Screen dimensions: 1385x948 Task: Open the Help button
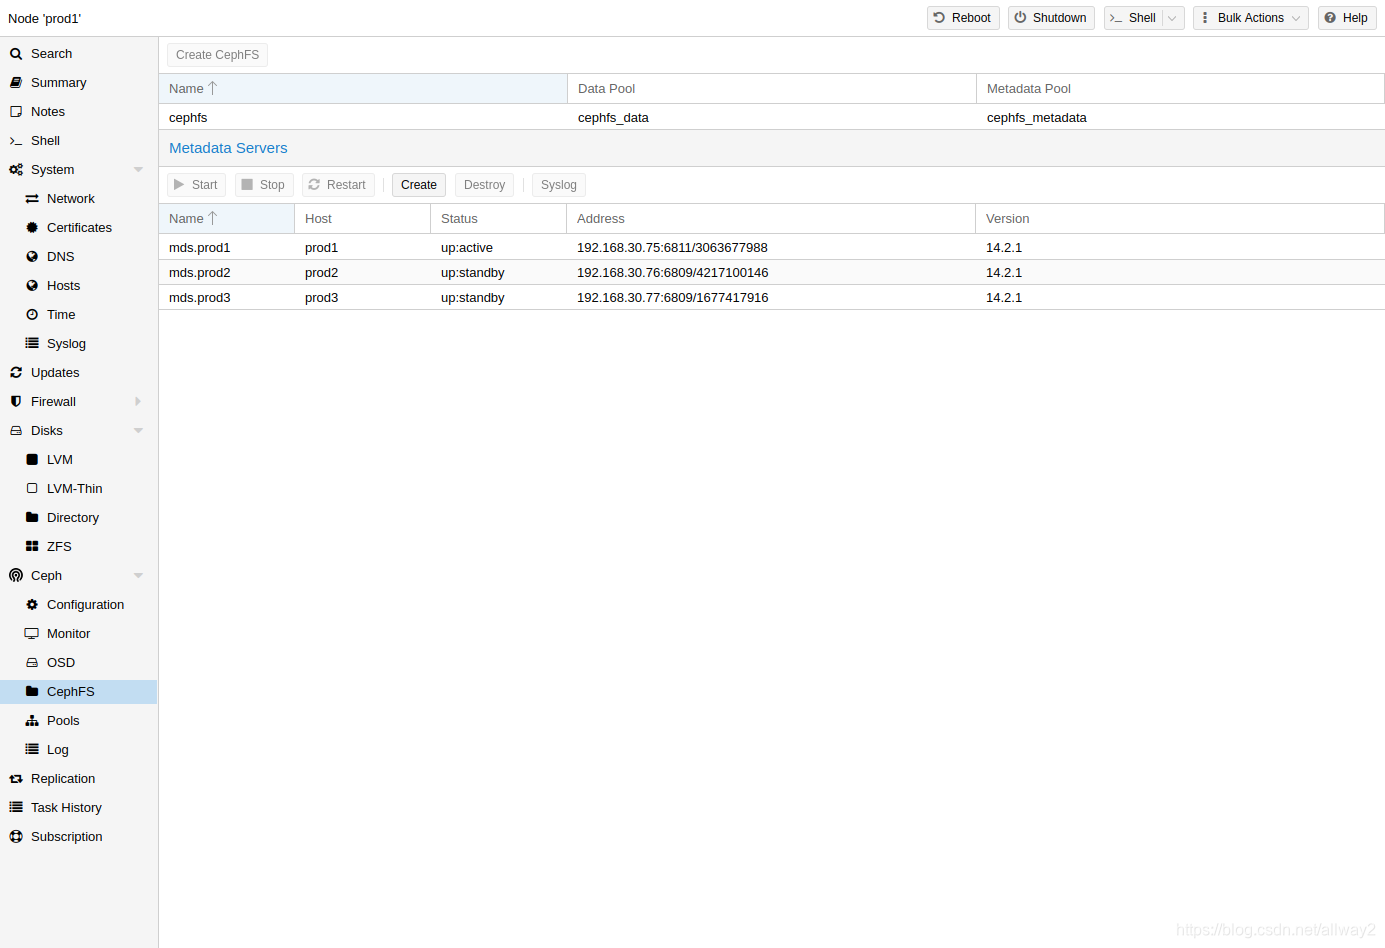click(1347, 18)
